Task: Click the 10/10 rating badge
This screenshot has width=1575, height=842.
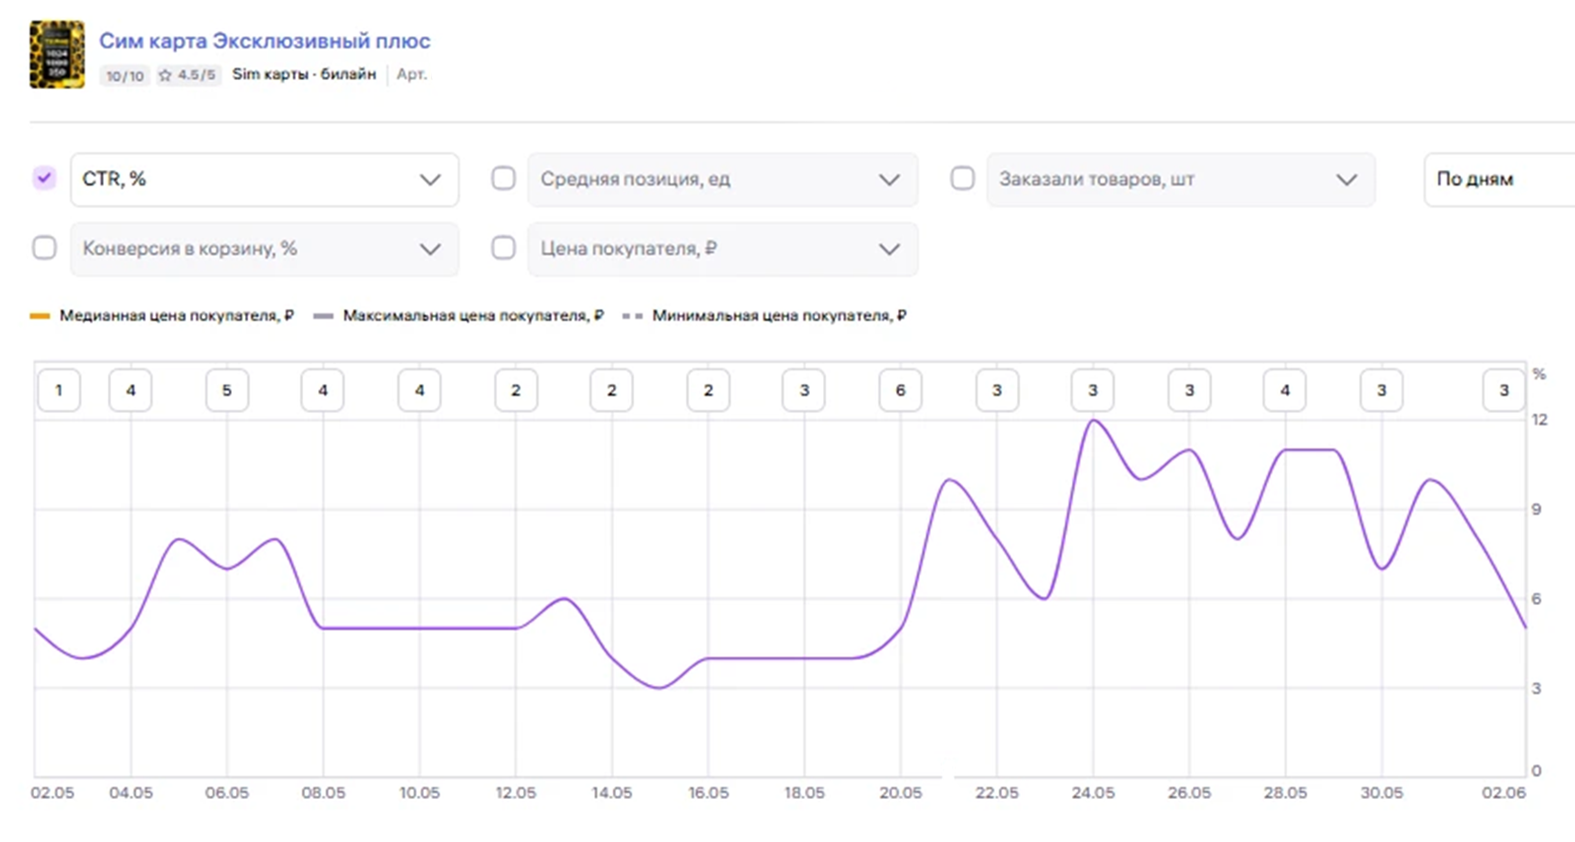Action: 125,75
